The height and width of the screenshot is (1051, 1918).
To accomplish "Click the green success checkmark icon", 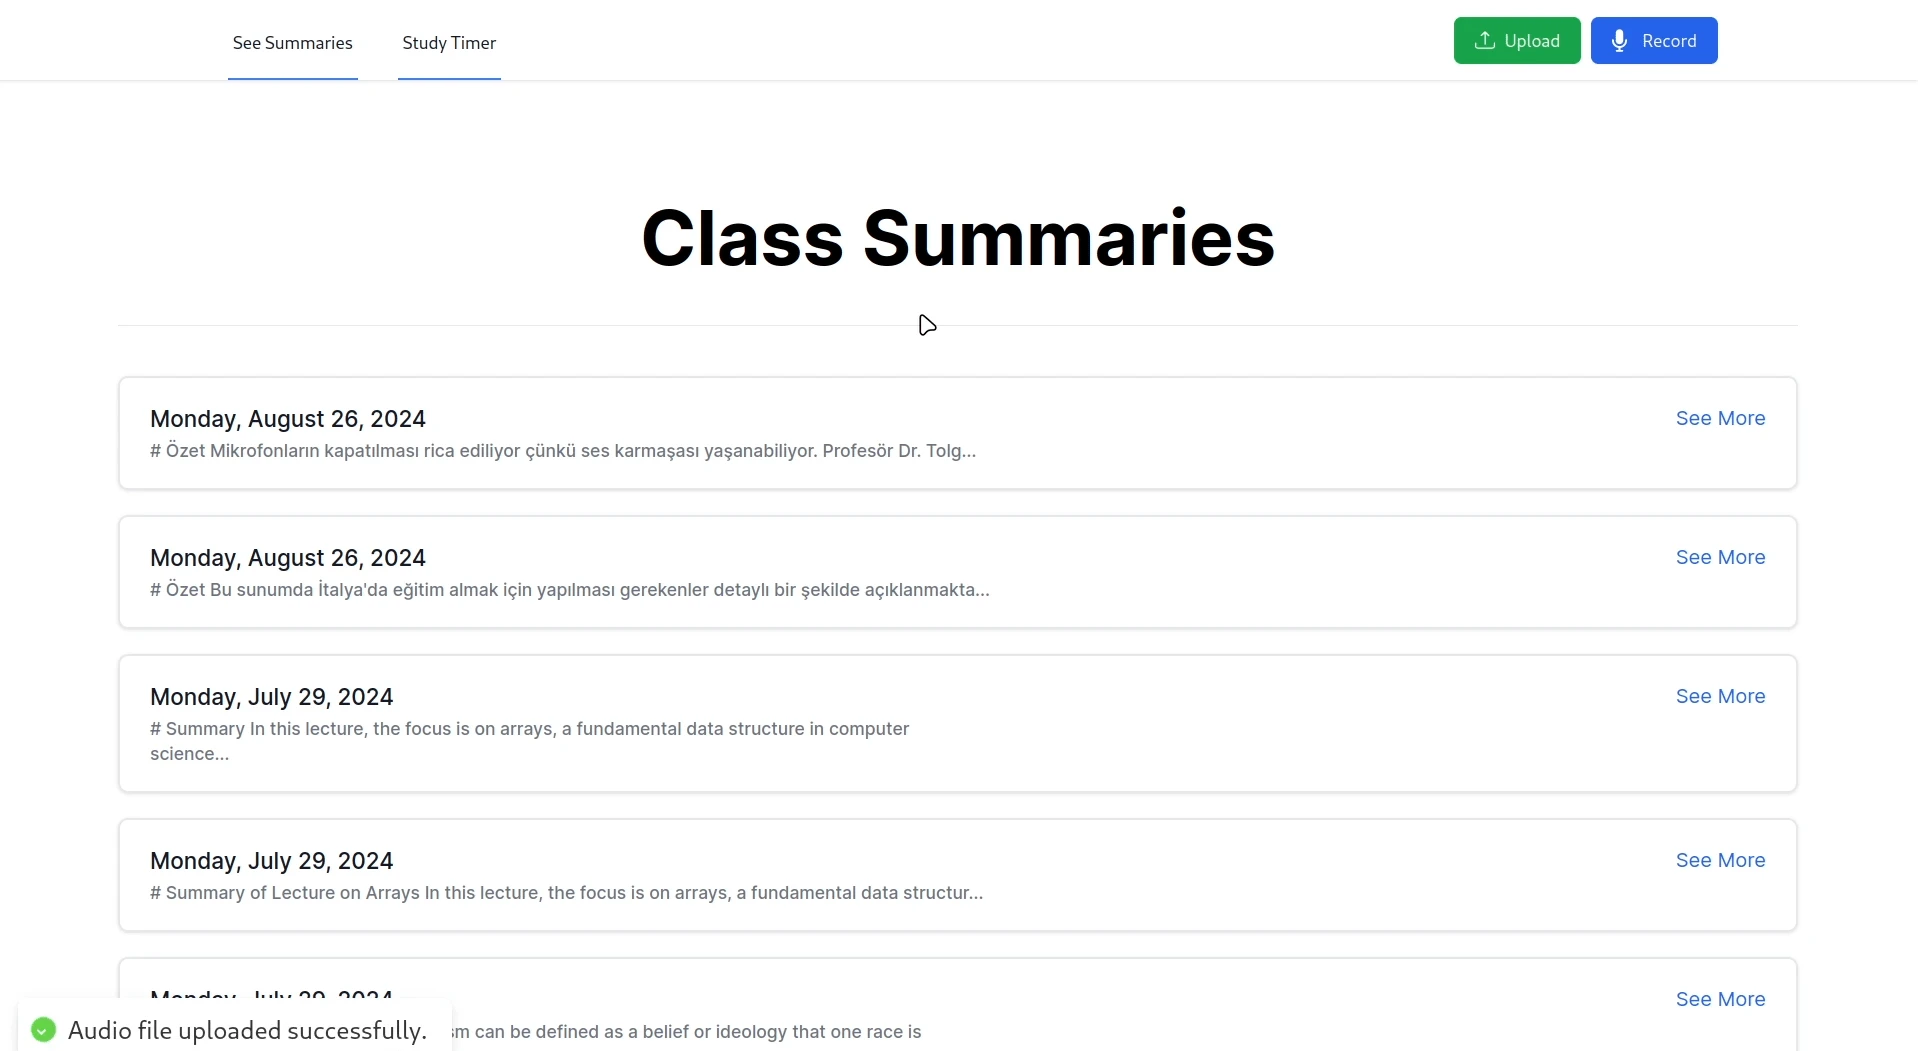I will [x=43, y=1030].
